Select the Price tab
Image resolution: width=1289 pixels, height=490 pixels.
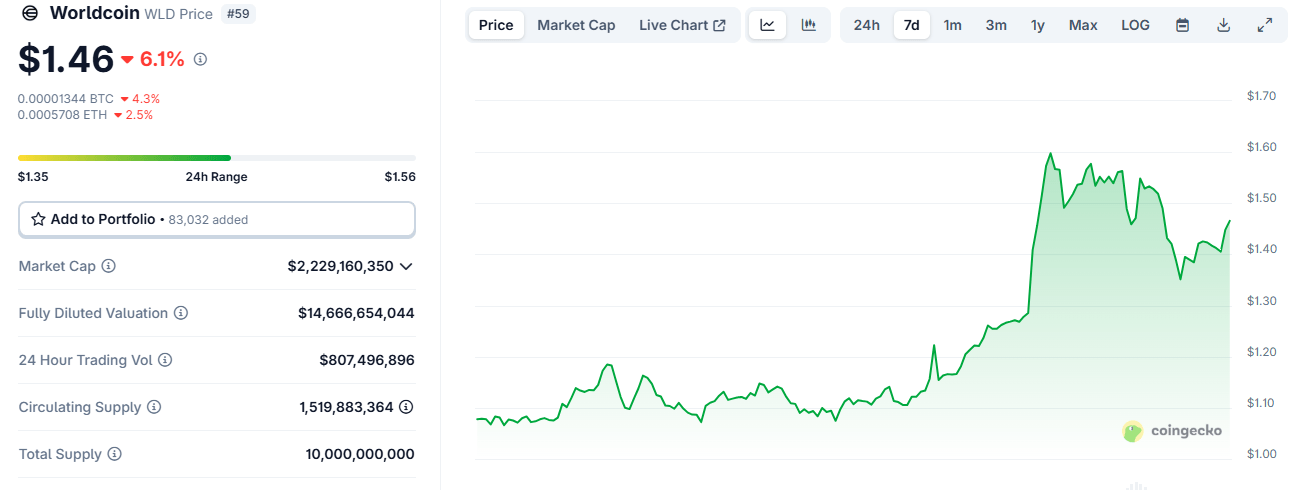click(x=496, y=25)
